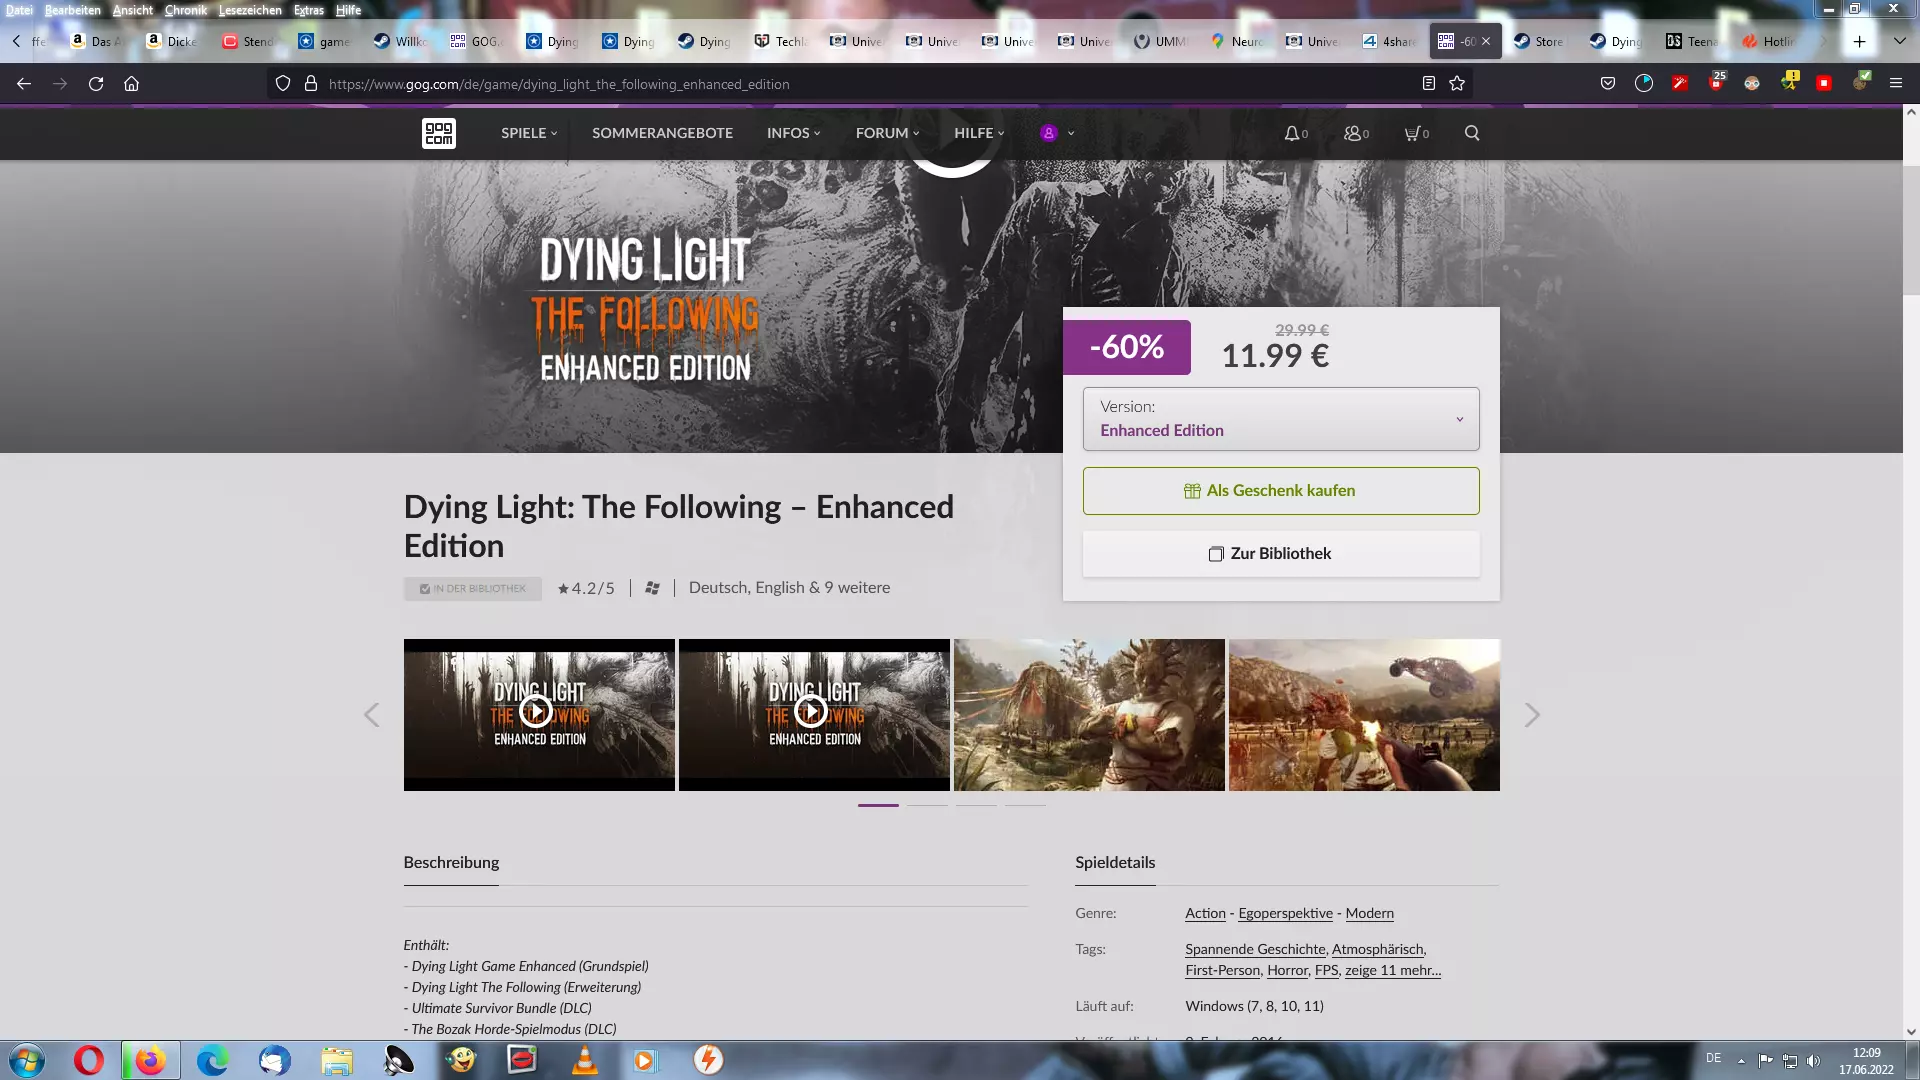This screenshot has height=1080, width=1920.
Task: Play the second Dying Light trailer thumbnail
Action: tap(814, 715)
